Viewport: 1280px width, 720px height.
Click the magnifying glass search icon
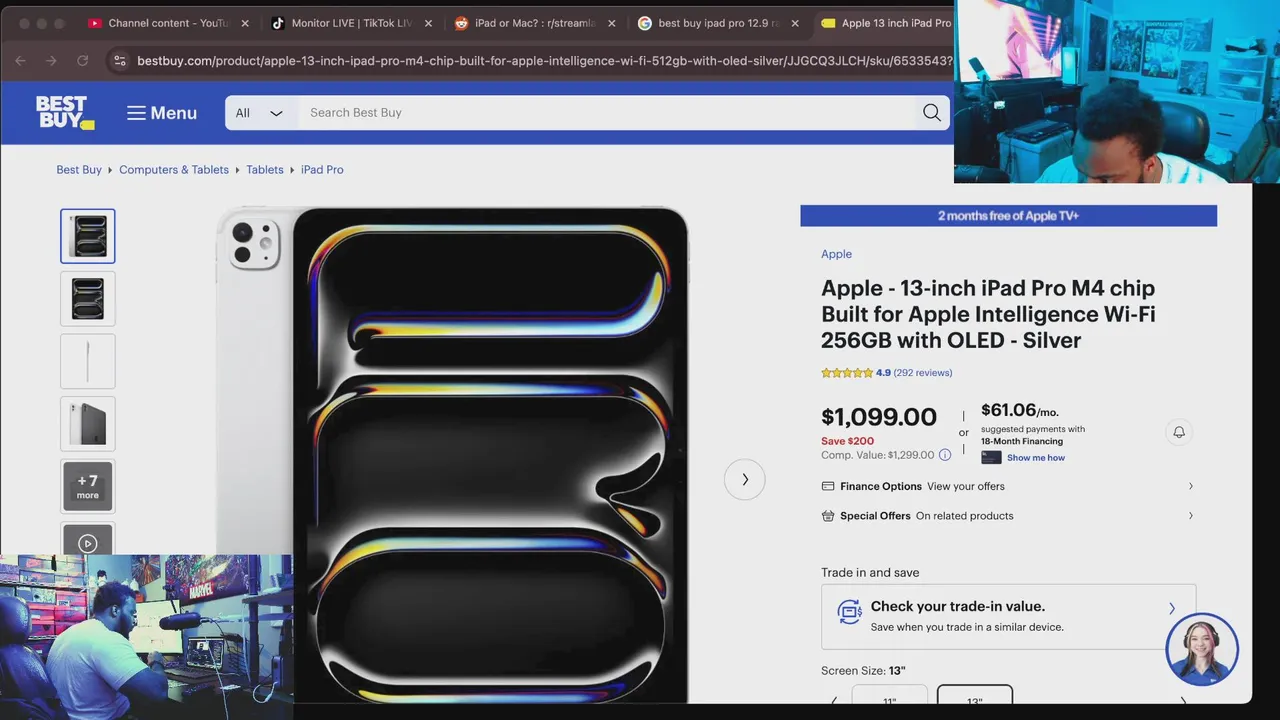tap(932, 113)
